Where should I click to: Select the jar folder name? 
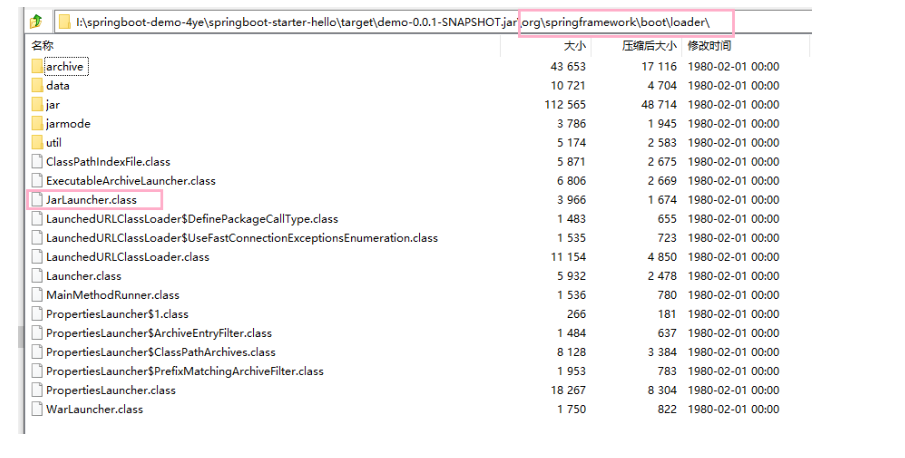[x=53, y=104]
